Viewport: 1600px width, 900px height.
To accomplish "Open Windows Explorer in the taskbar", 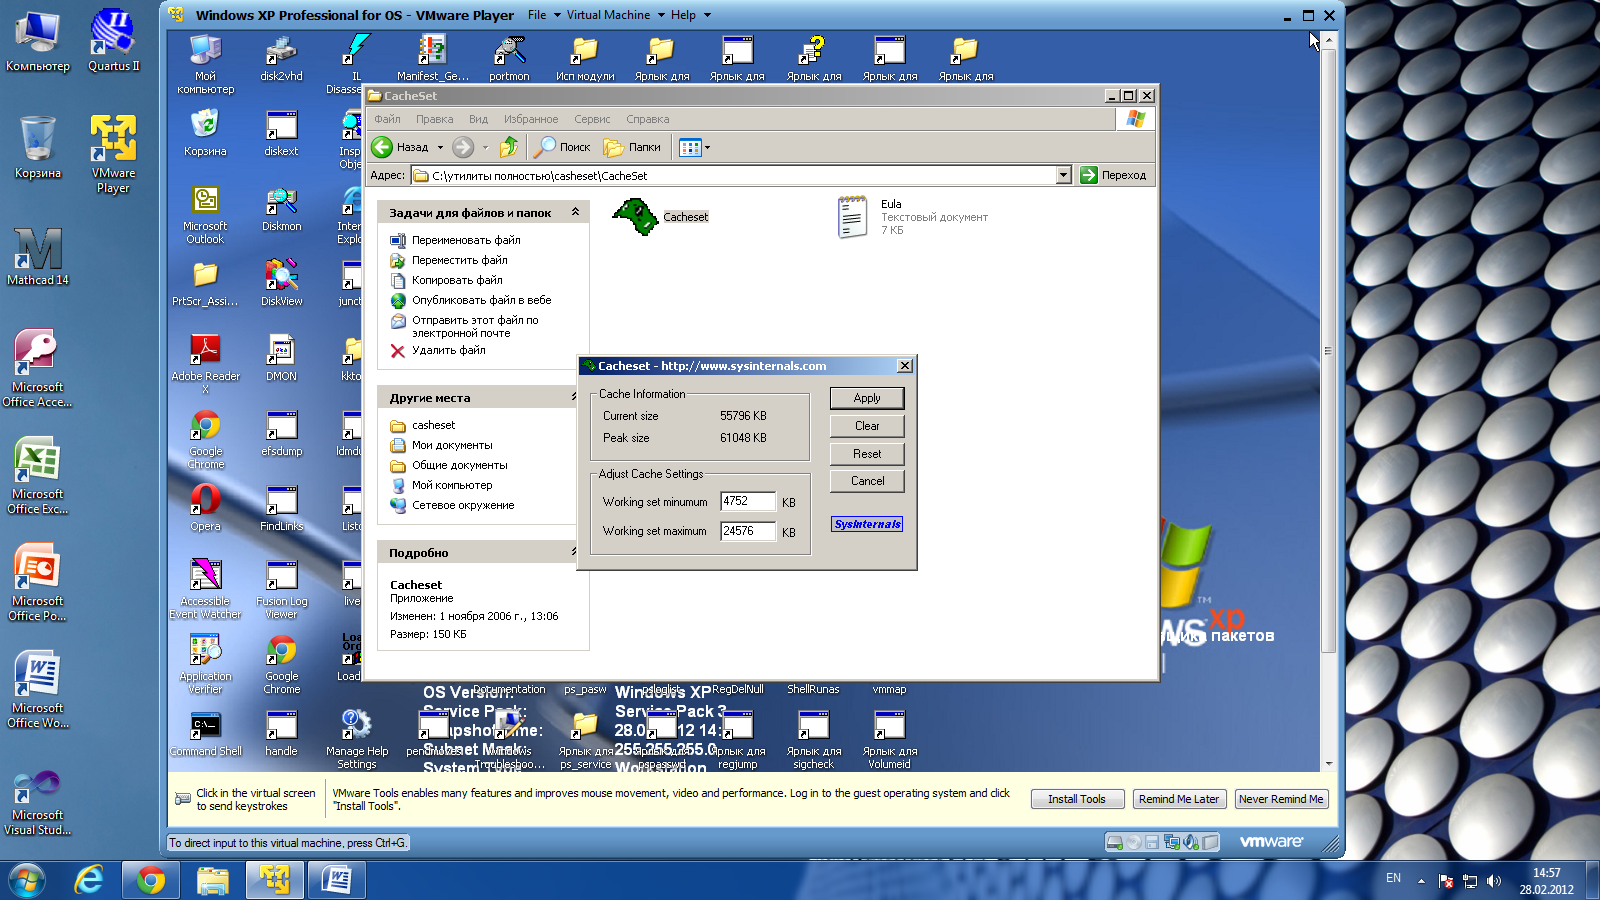I will pyautogui.click(x=213, y=880).
